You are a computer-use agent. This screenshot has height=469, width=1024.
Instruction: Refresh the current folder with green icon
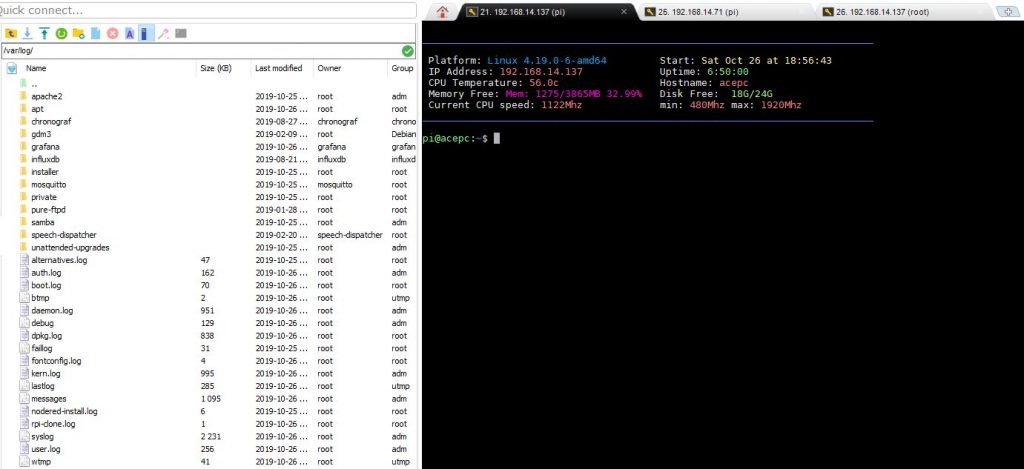pos(61,33)
